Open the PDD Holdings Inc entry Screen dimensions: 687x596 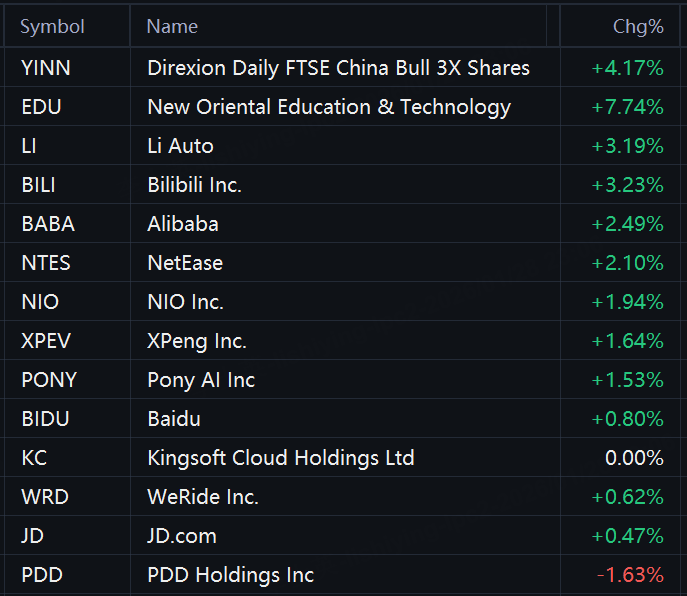(230, 575)
